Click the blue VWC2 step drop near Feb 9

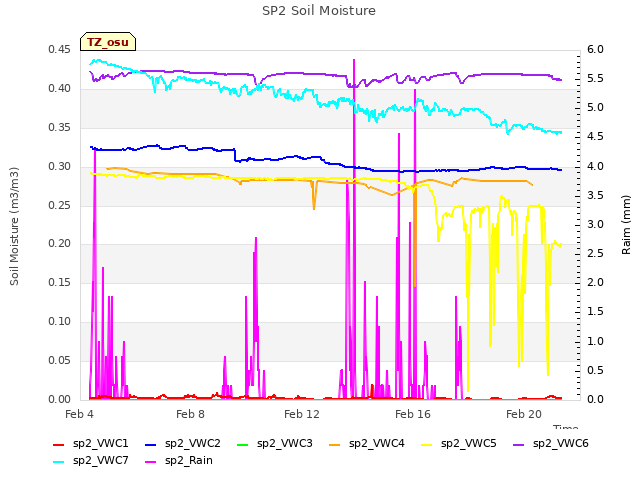pyautogui.click(x=235, y=156)
